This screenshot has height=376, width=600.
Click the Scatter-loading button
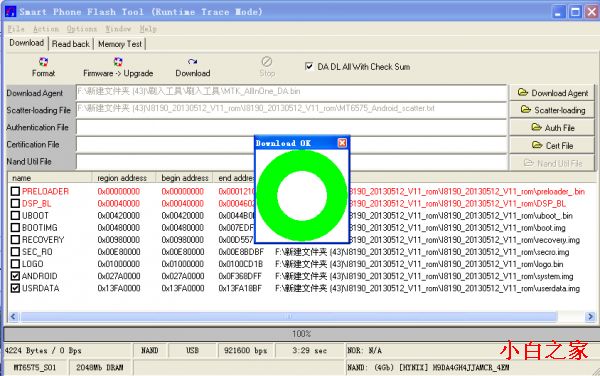pyautogui.click(x=552, y=110)
